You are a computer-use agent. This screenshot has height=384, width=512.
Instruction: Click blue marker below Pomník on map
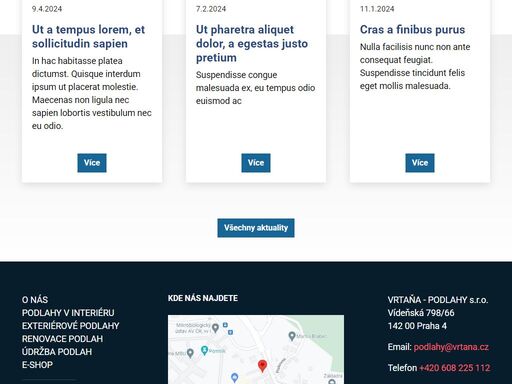pyautogui.click(x=234, y=377)
